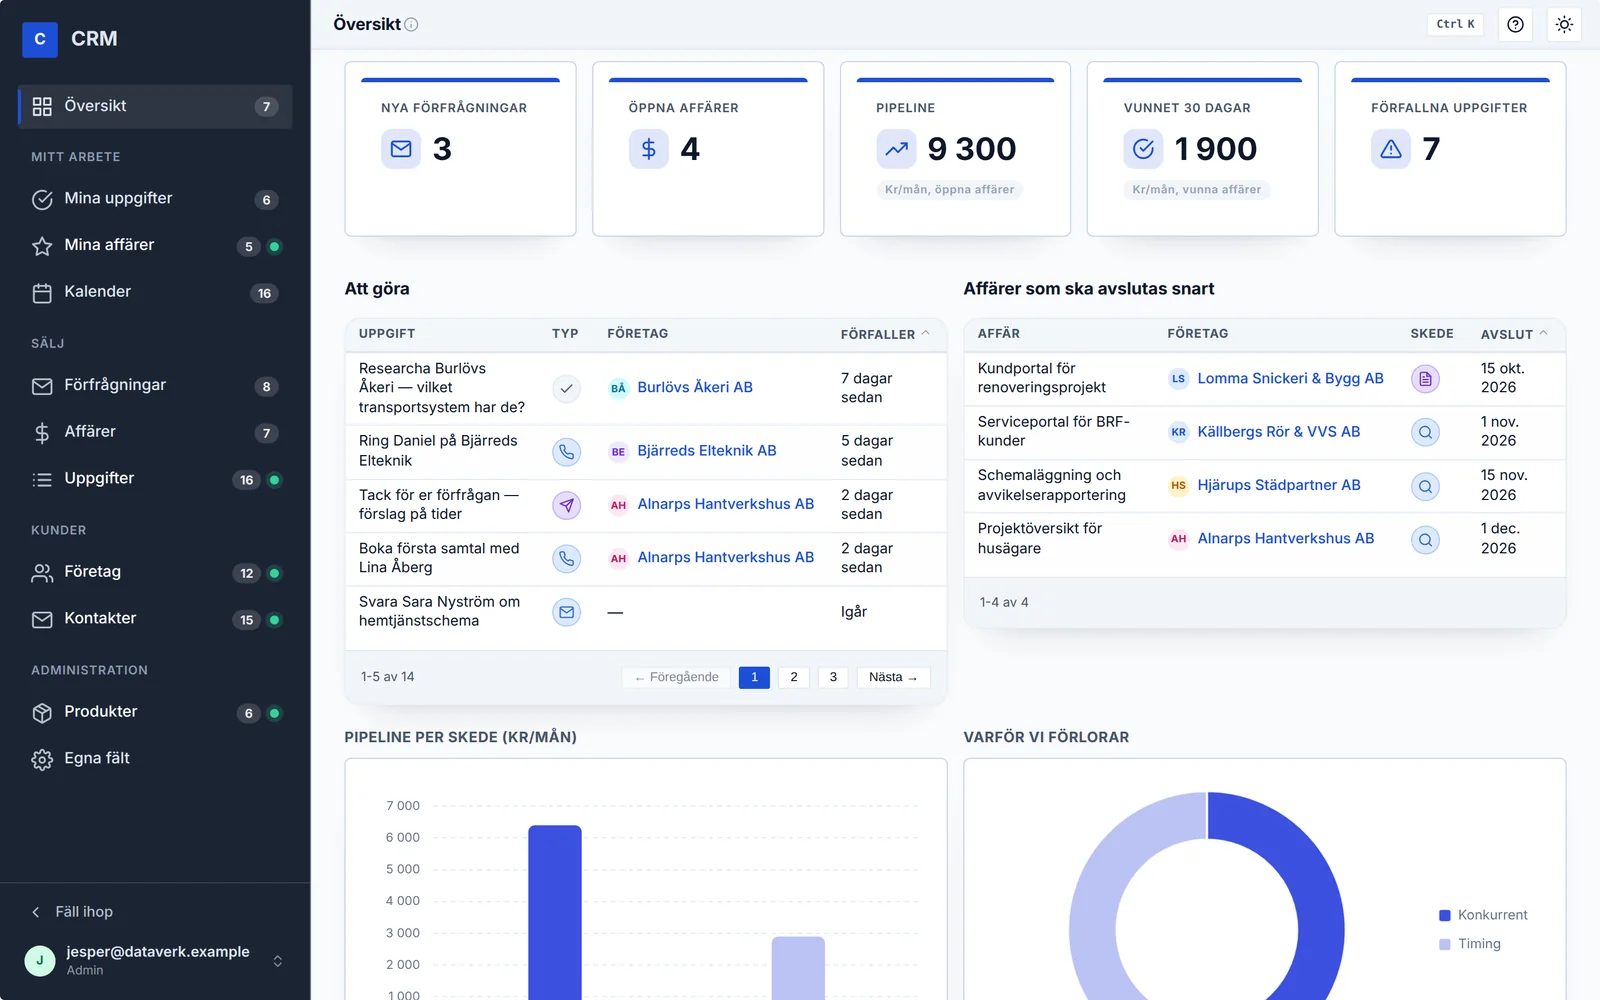Click phone icon for Boka första samtal task
This screenshot has height=1000, width=1600.
[567, 558]
